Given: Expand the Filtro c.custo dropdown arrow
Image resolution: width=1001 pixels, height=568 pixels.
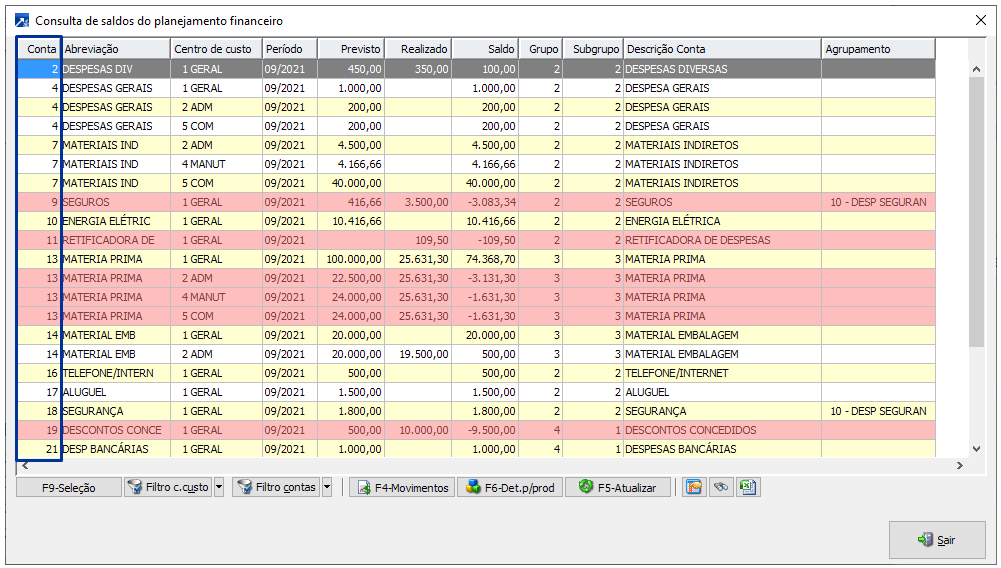Looking at the screenshot, I should click(x=219, y=487).
